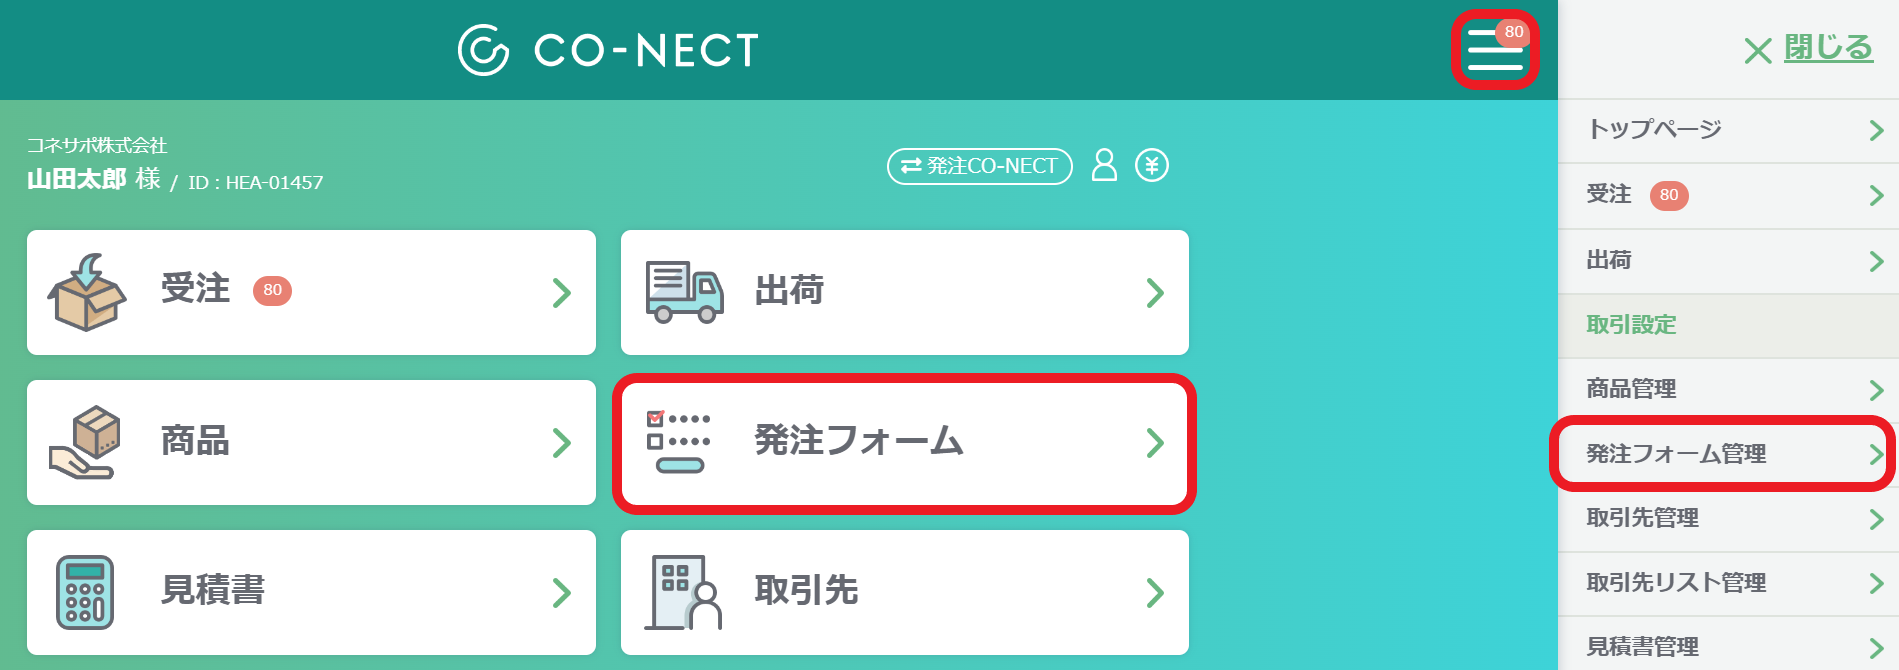The image size is (1899, 670).
Task: Click the calculator 見積書 icon
Action: click(x=85, y=592)
